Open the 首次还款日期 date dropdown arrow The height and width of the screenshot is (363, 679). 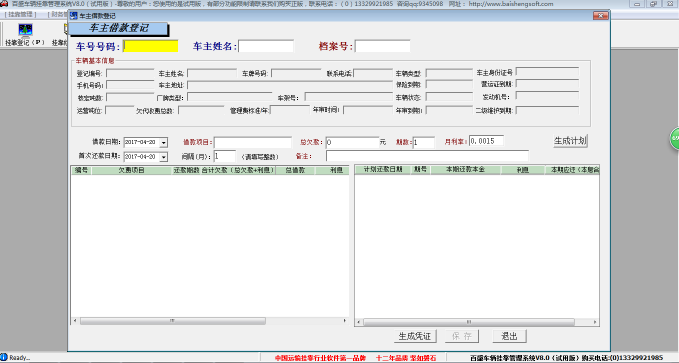click(x=164, y=157)
